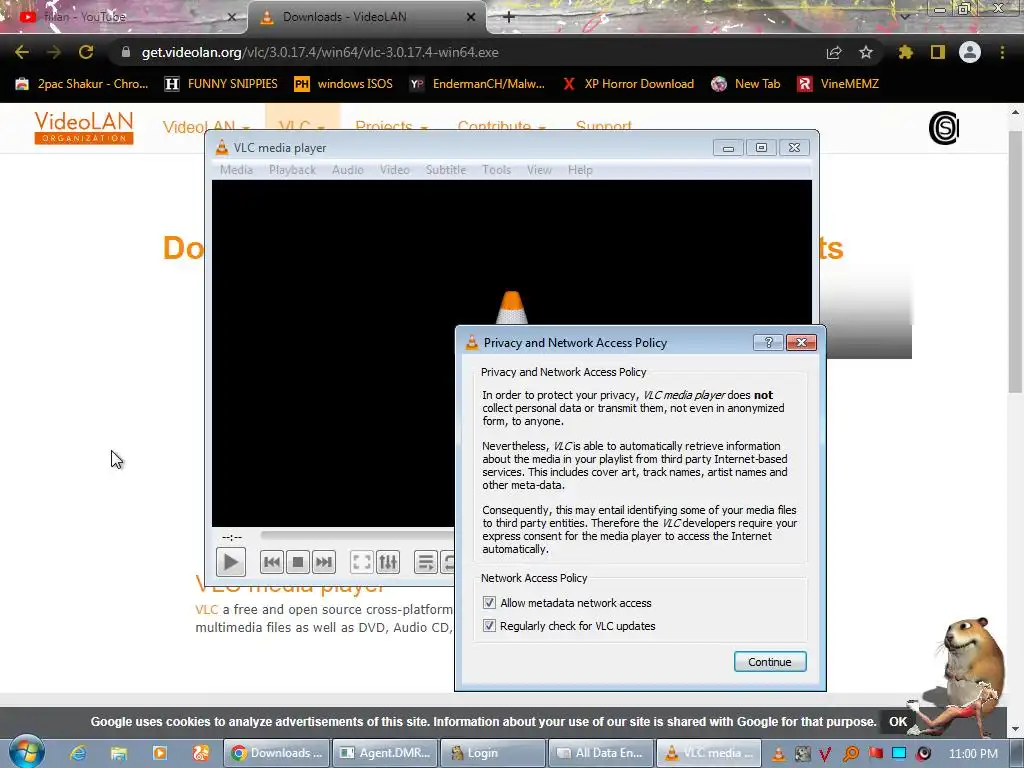Viewport: 1024px width, 768px height.
Task: Open the Windows Start menu orb
Action: click(x=26, y=752)
